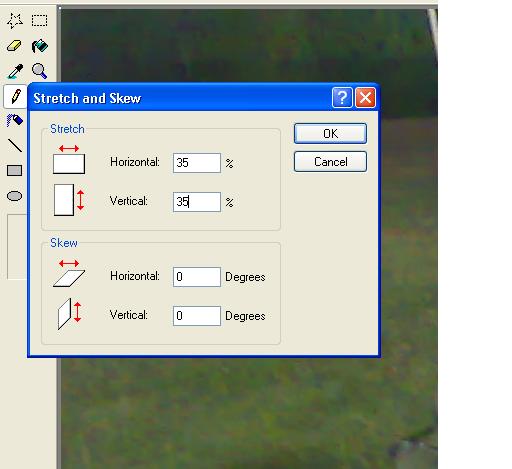
Task: Select the Free-Form Select tool
Action: click(x=15, y=21)
